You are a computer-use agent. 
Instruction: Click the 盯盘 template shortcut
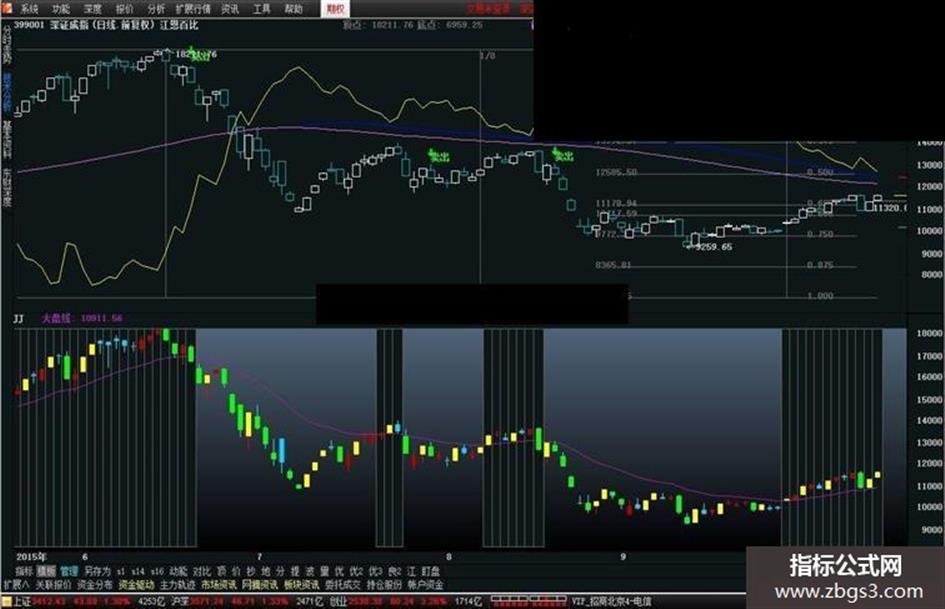[x=431, y=570]
